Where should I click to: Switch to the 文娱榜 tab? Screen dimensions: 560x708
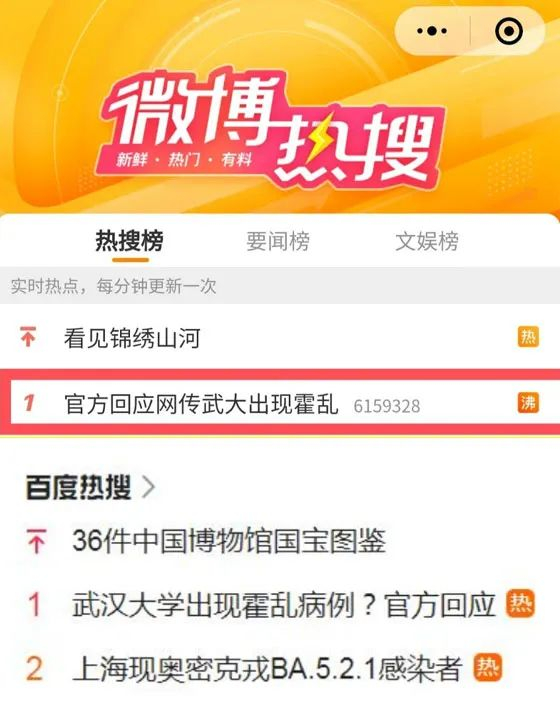[427, 241]
